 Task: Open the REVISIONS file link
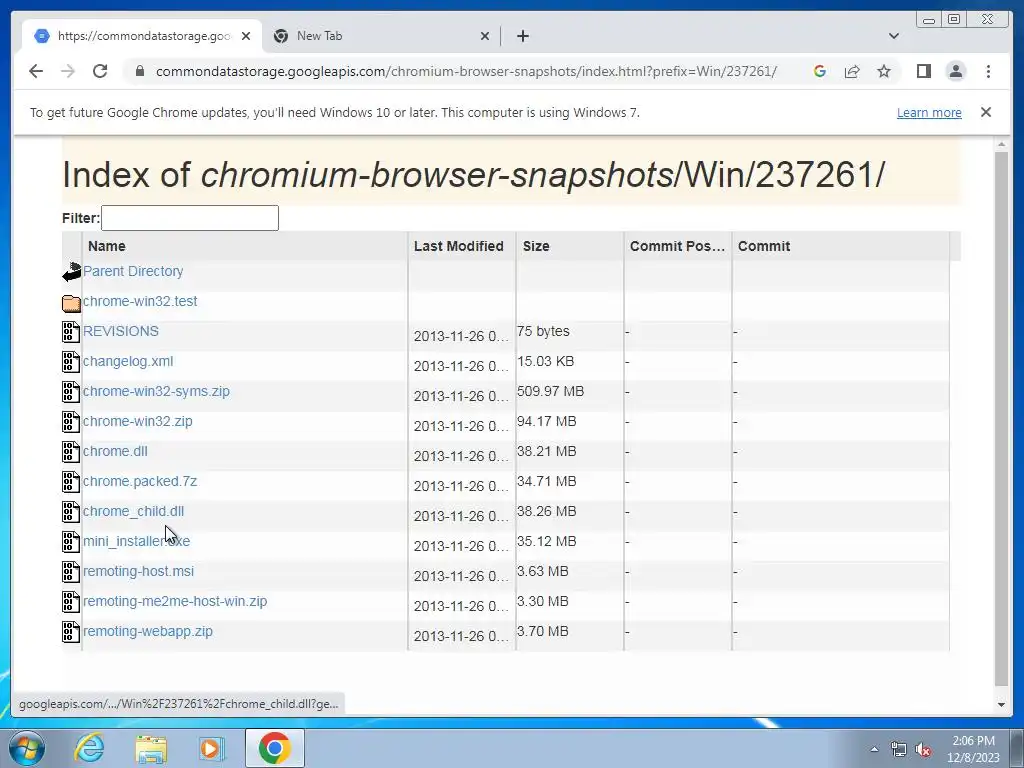[121, 331]
